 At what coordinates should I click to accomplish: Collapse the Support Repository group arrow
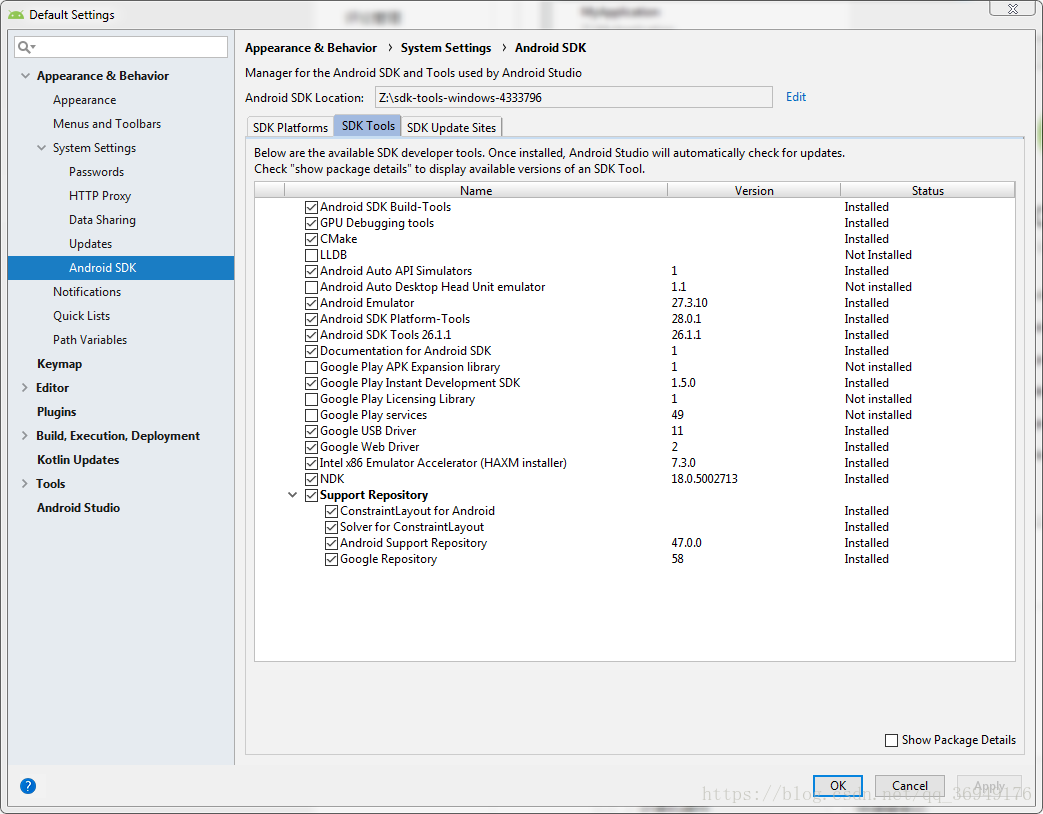coord(292,495)
